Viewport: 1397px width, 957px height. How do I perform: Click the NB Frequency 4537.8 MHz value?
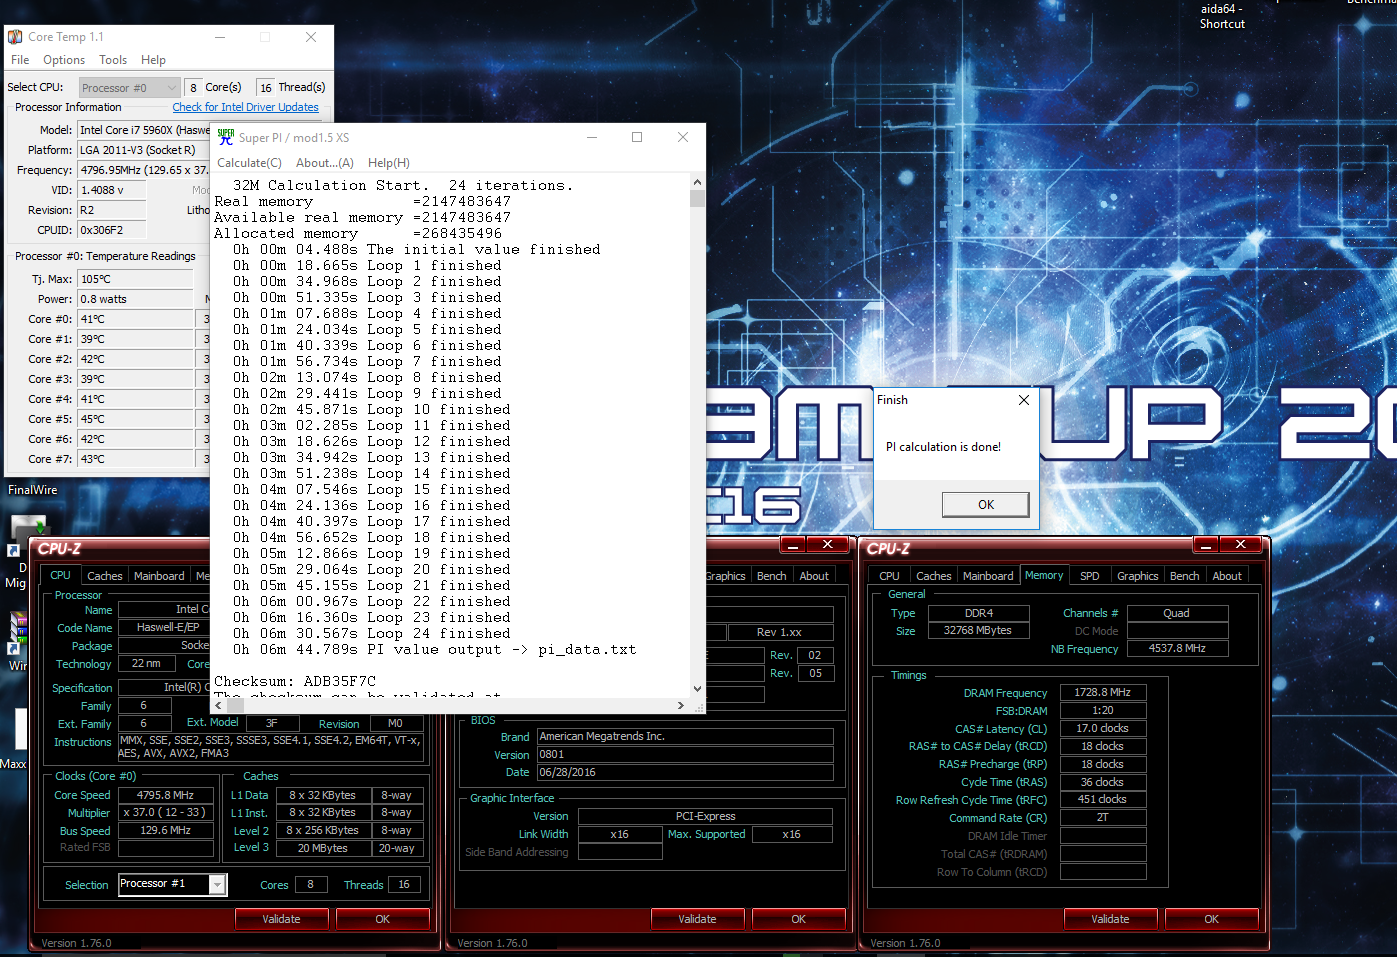1177,648
